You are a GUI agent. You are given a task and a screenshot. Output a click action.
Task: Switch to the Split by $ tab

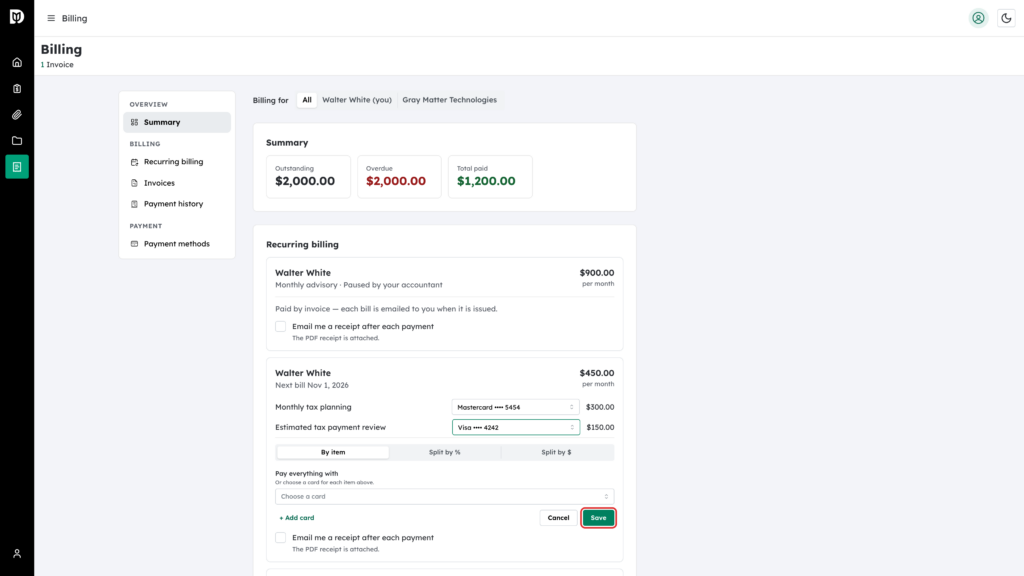(x=556, y=452)
